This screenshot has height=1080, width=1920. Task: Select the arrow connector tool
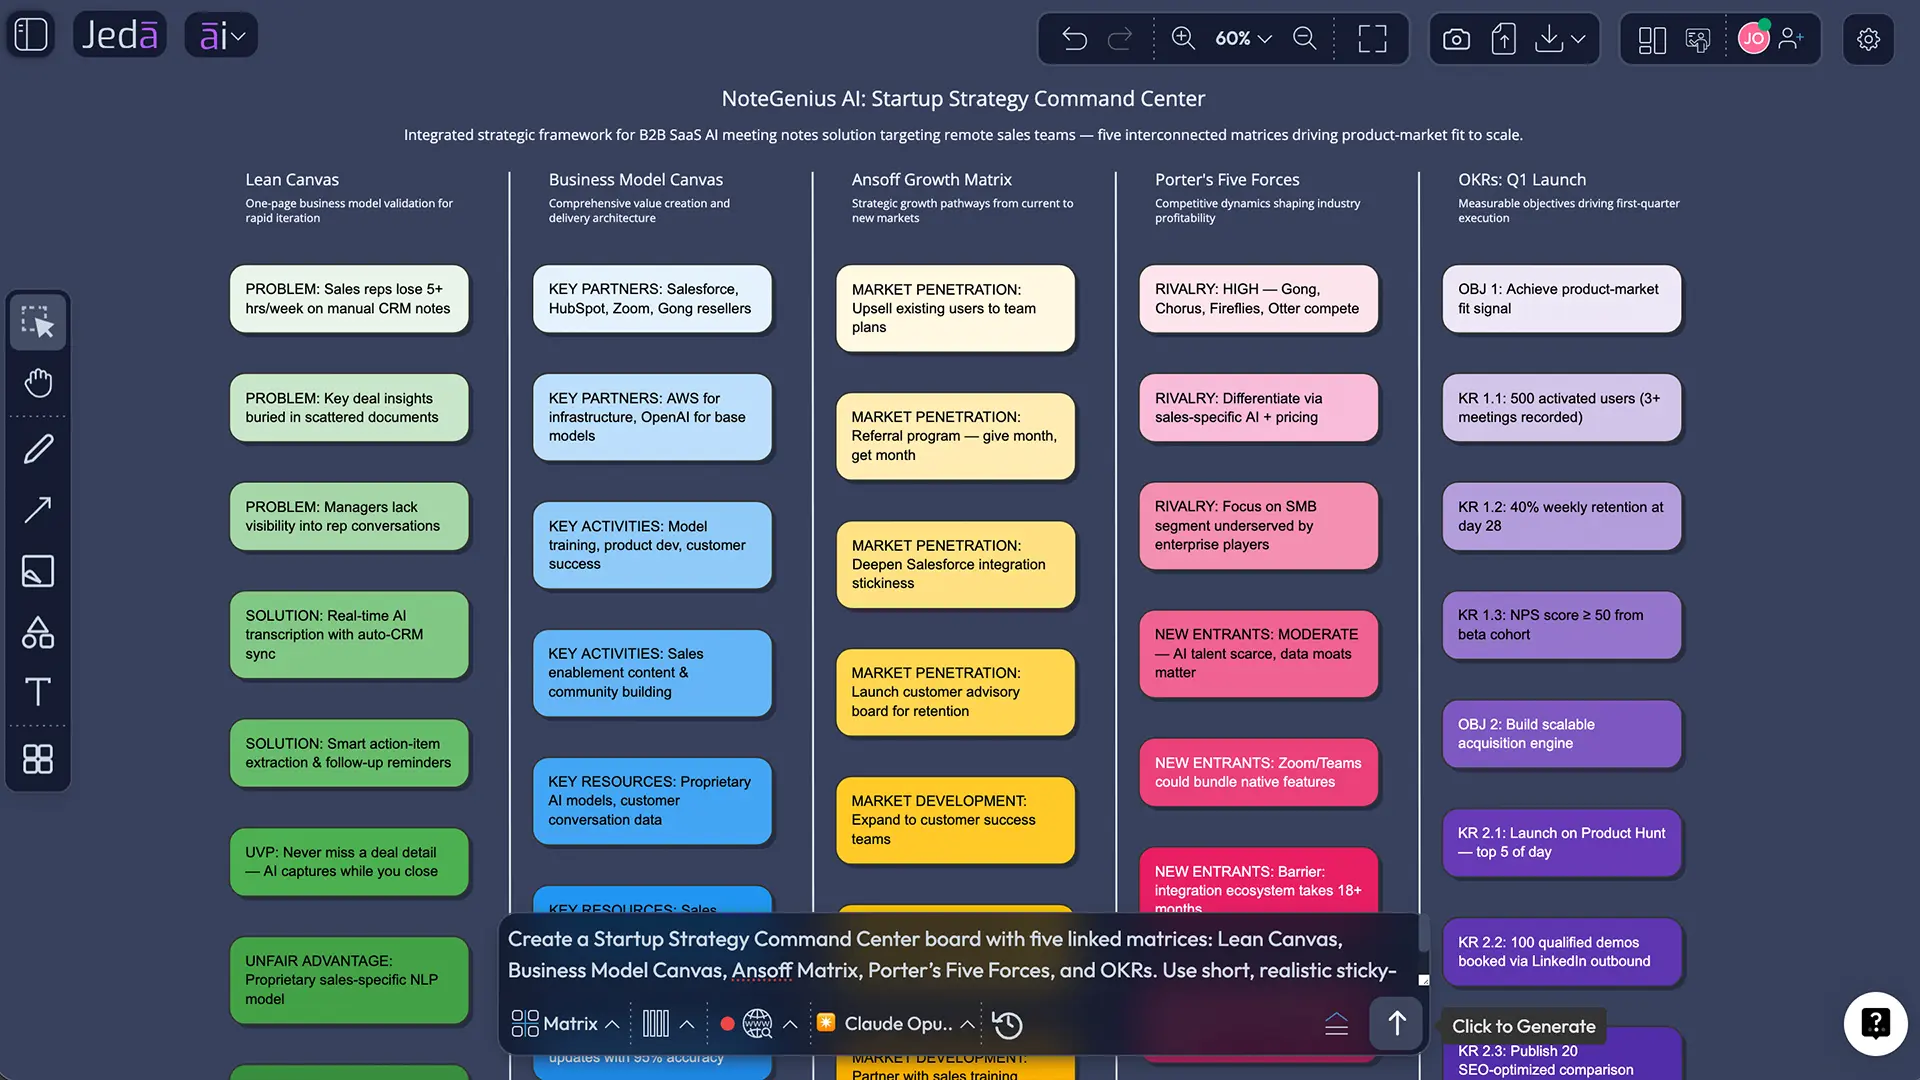click(38, 510)
